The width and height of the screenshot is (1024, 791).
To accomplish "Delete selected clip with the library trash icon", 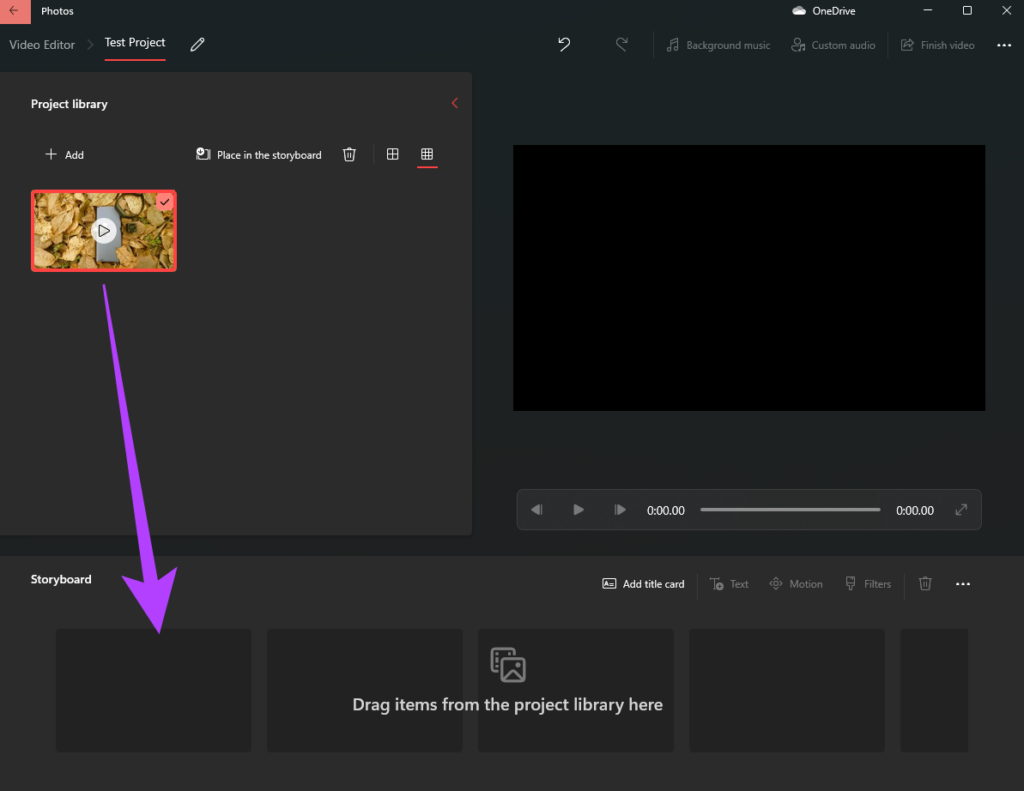I will pos(349,154).
